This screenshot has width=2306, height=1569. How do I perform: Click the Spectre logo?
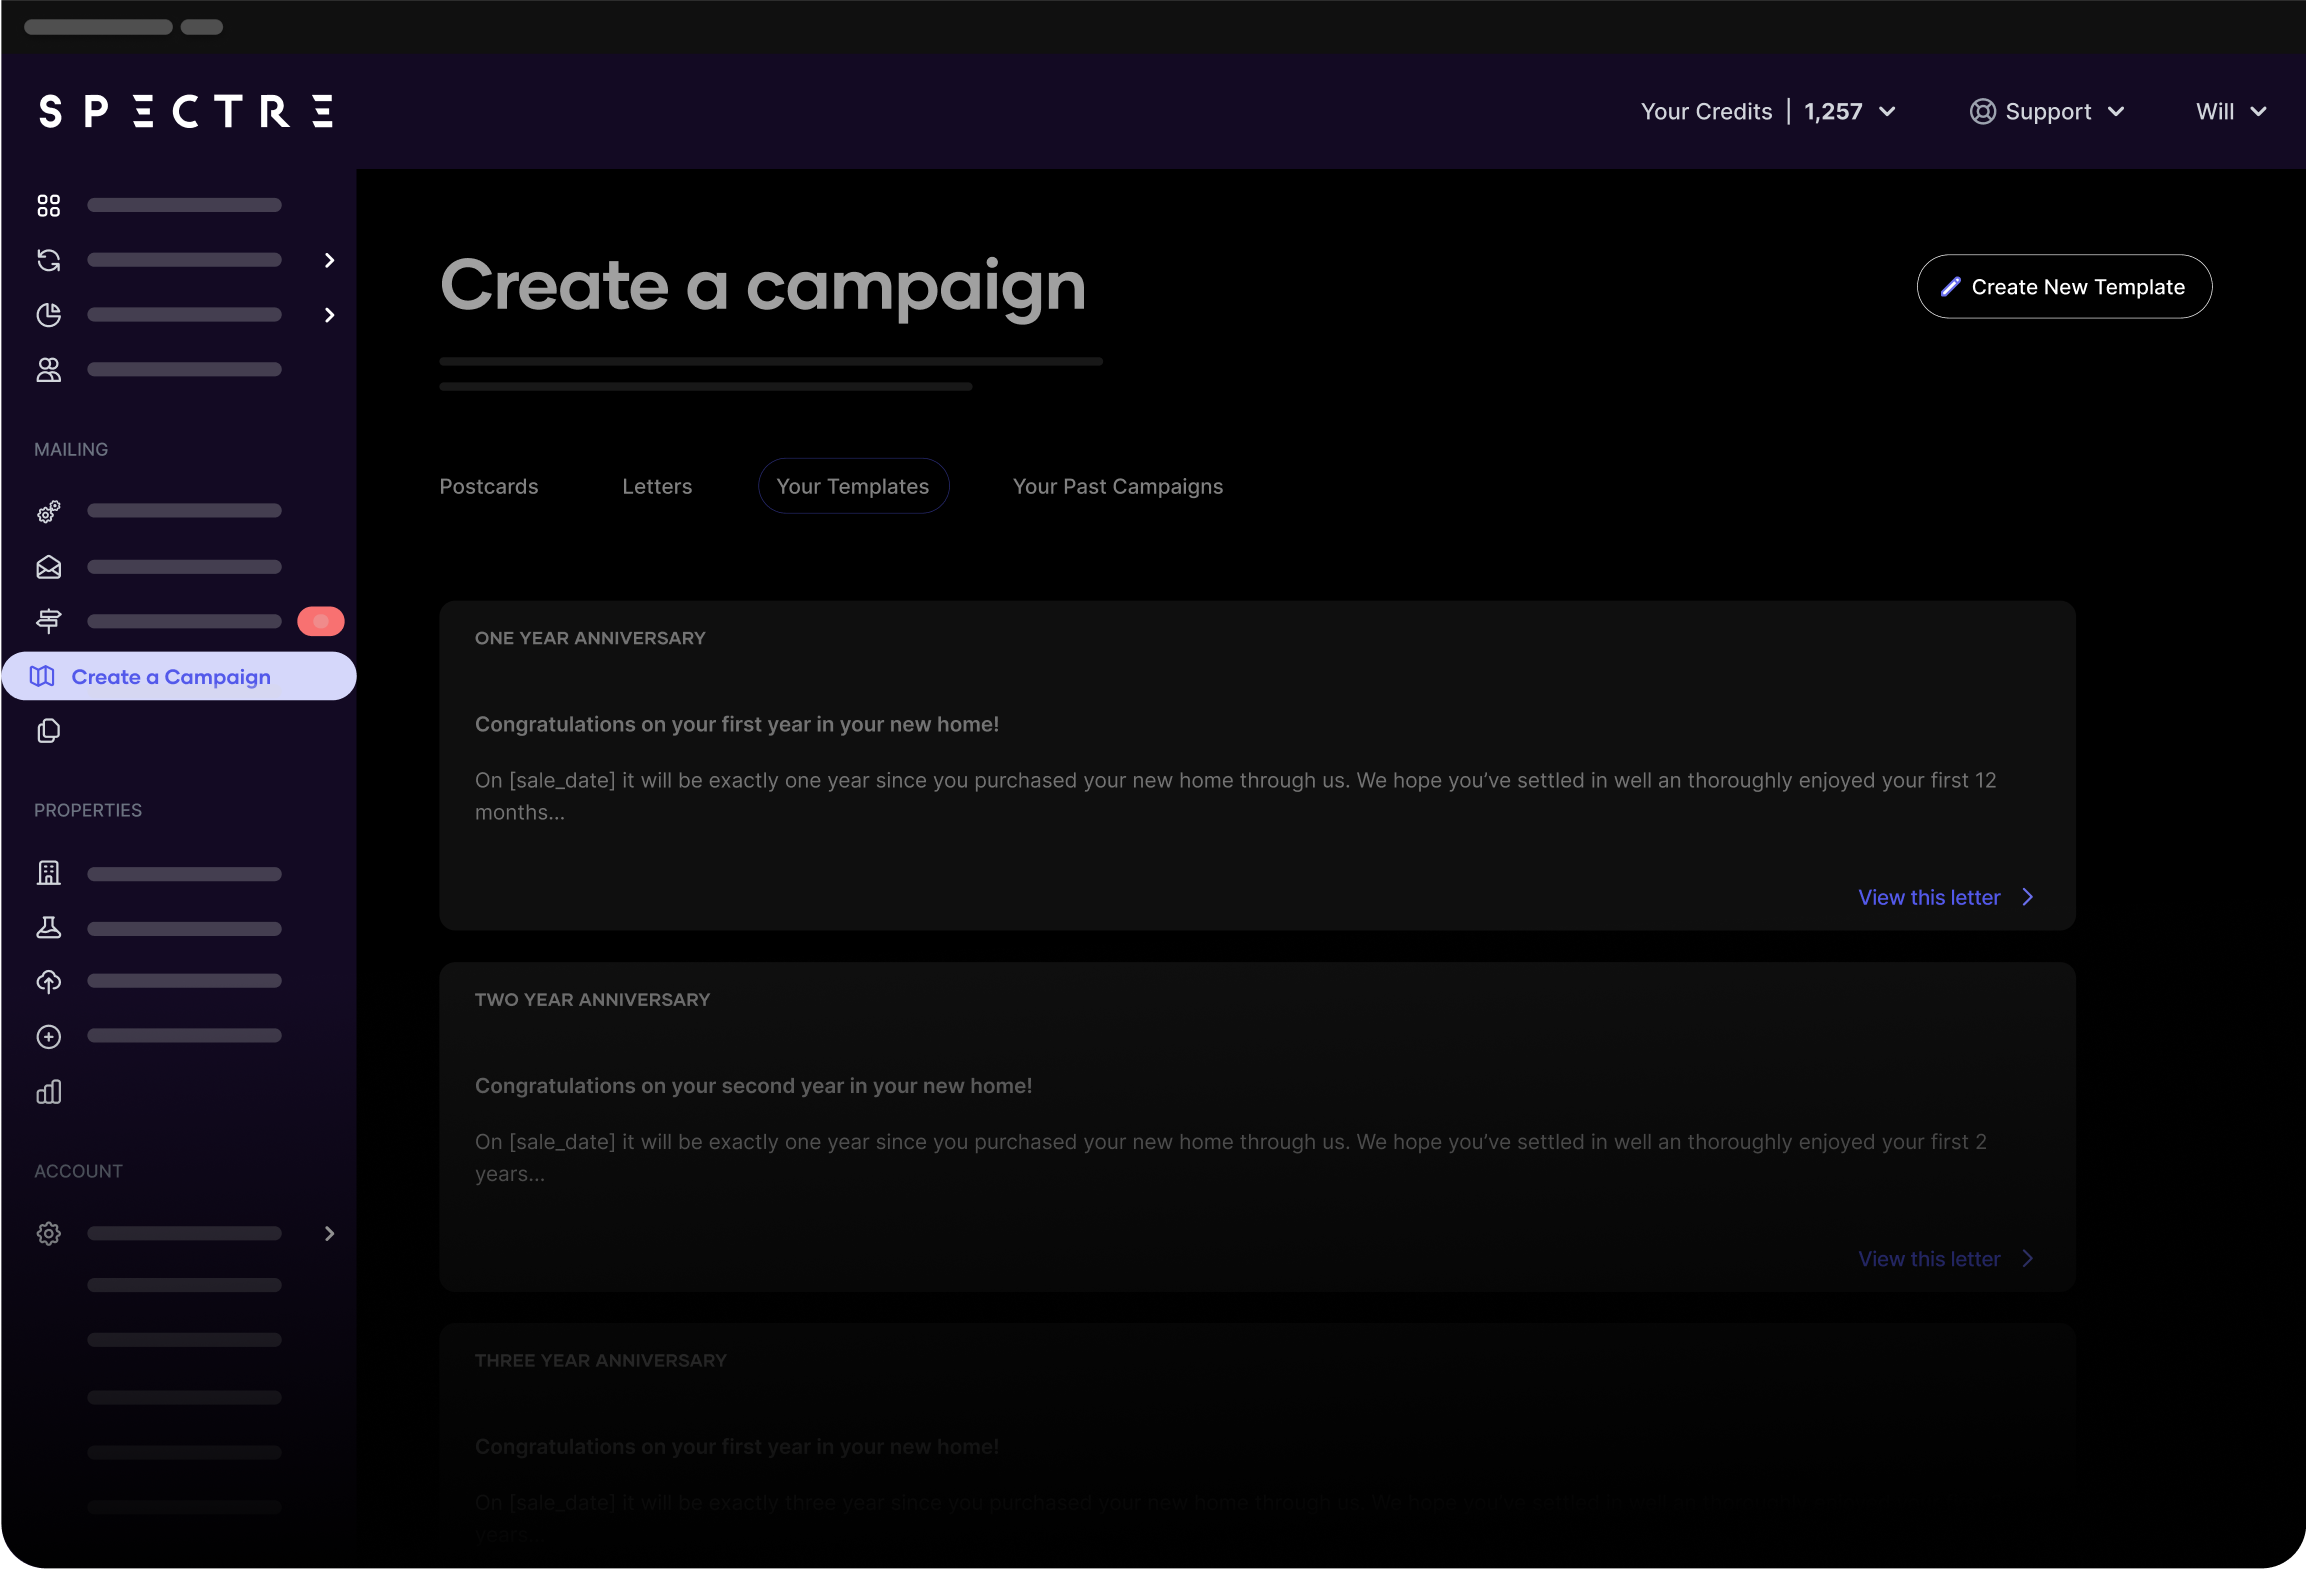(x=186, y=111)
